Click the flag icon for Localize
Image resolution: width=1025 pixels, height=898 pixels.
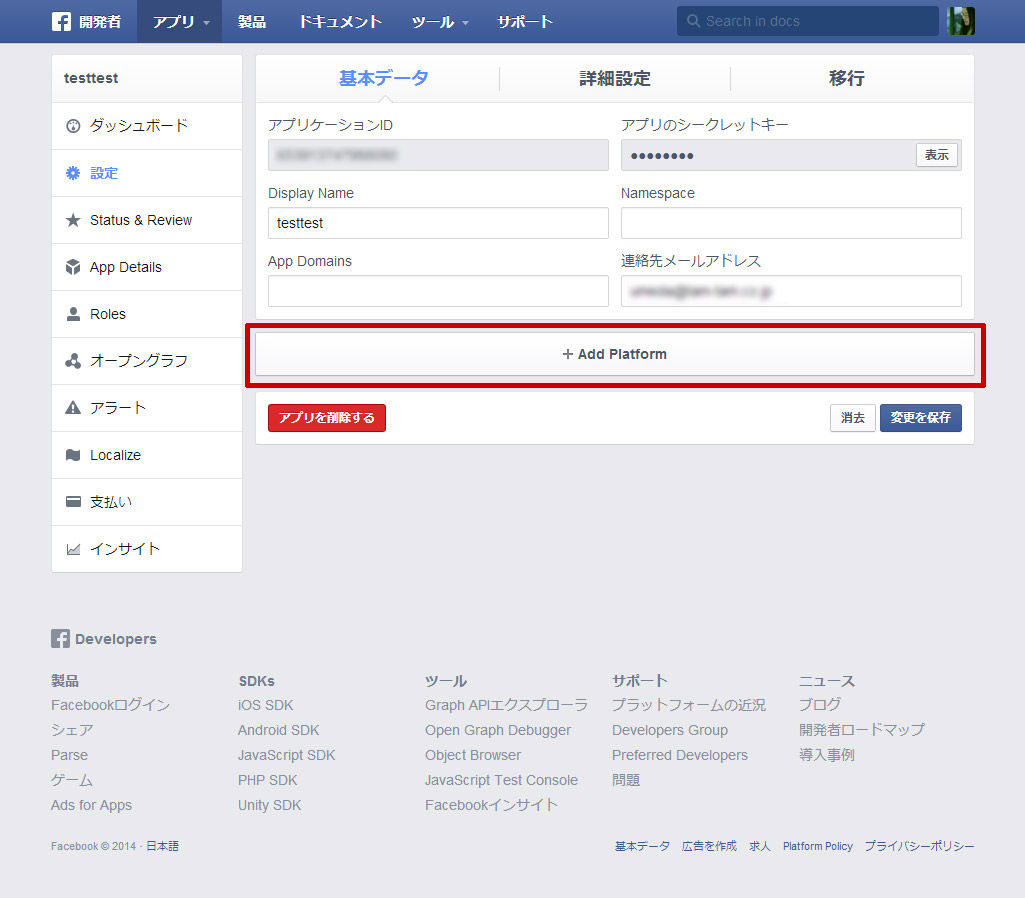click(73, 455)
